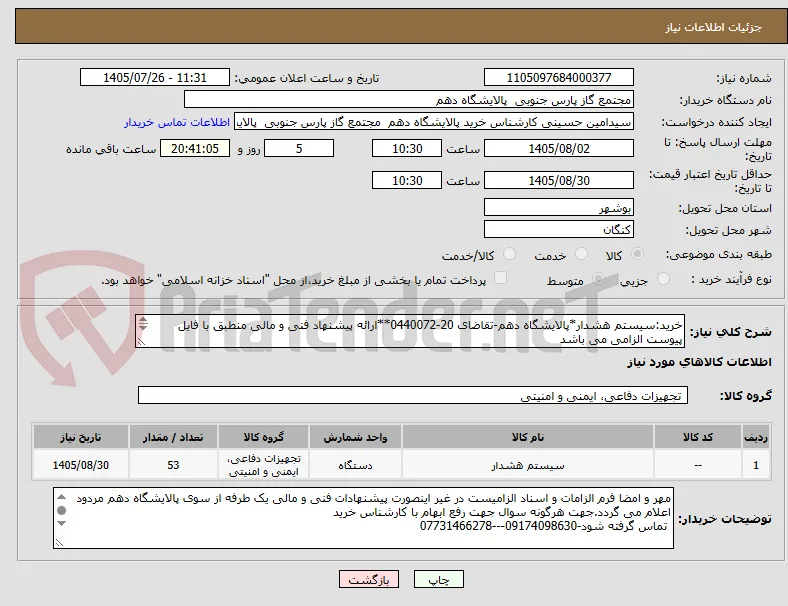This screenshot has width=788, height=606.
Task: Click the جزئیات اطلاعات نیاز header title
Action: coord(714,27)
